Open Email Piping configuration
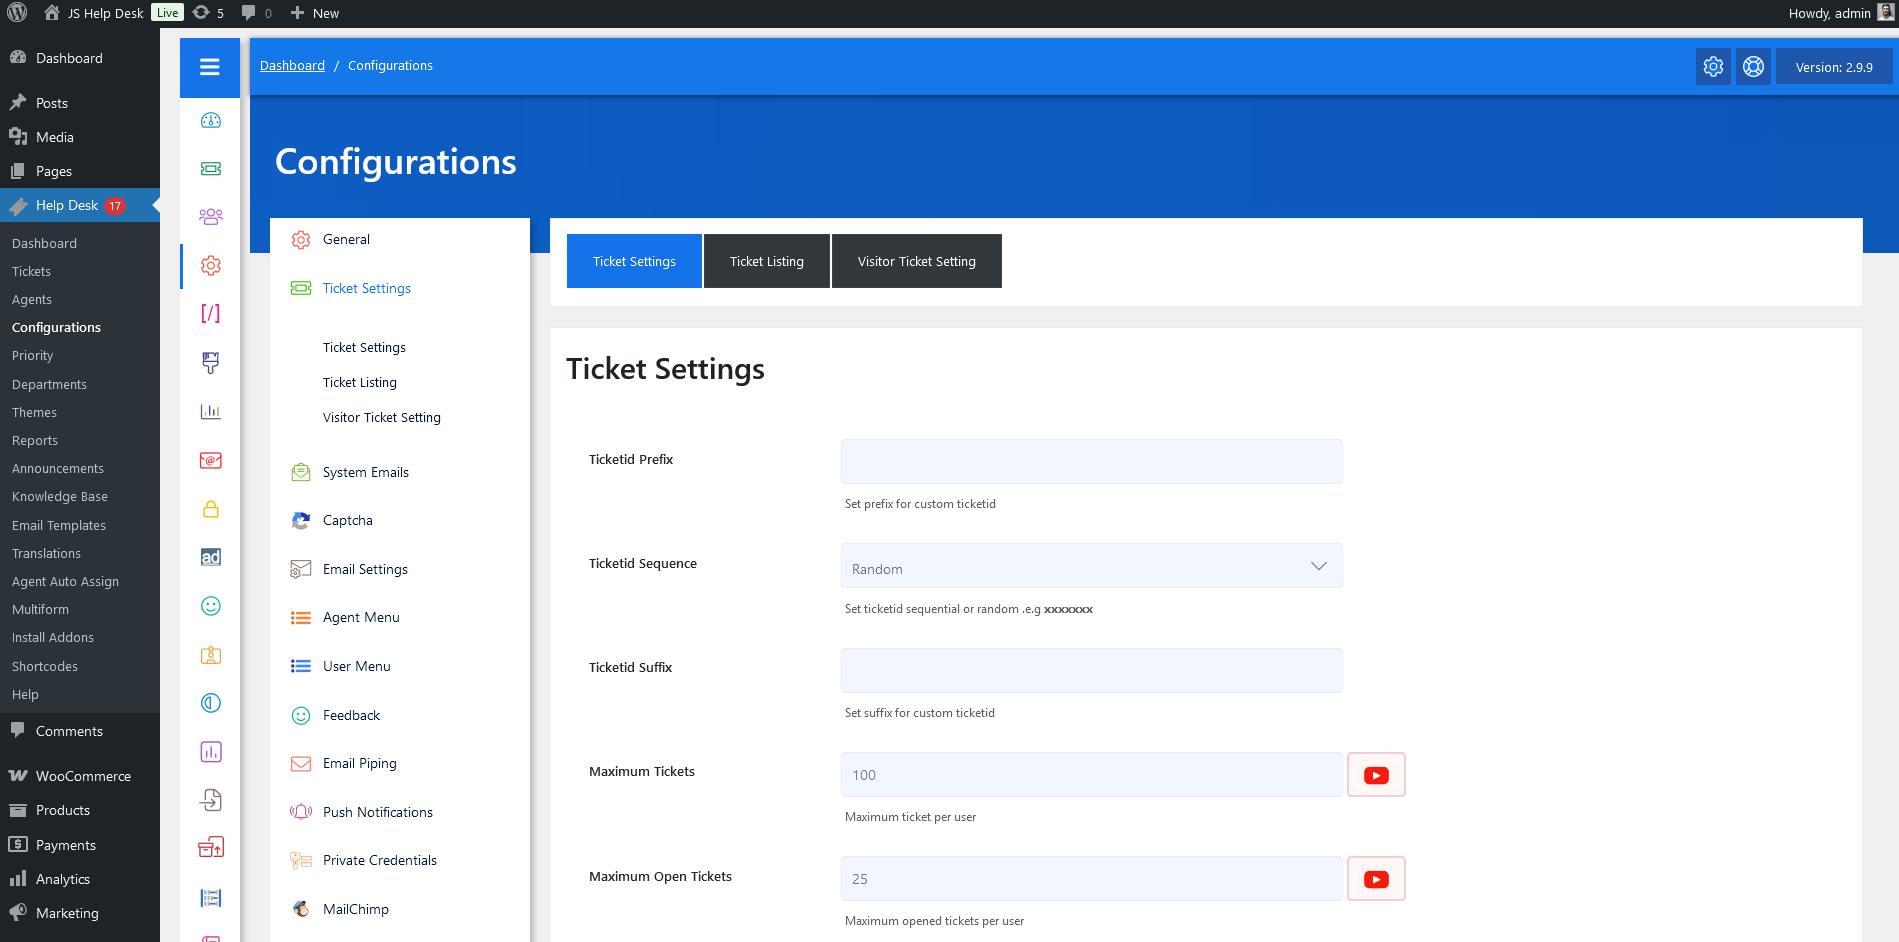 point(359,763)
